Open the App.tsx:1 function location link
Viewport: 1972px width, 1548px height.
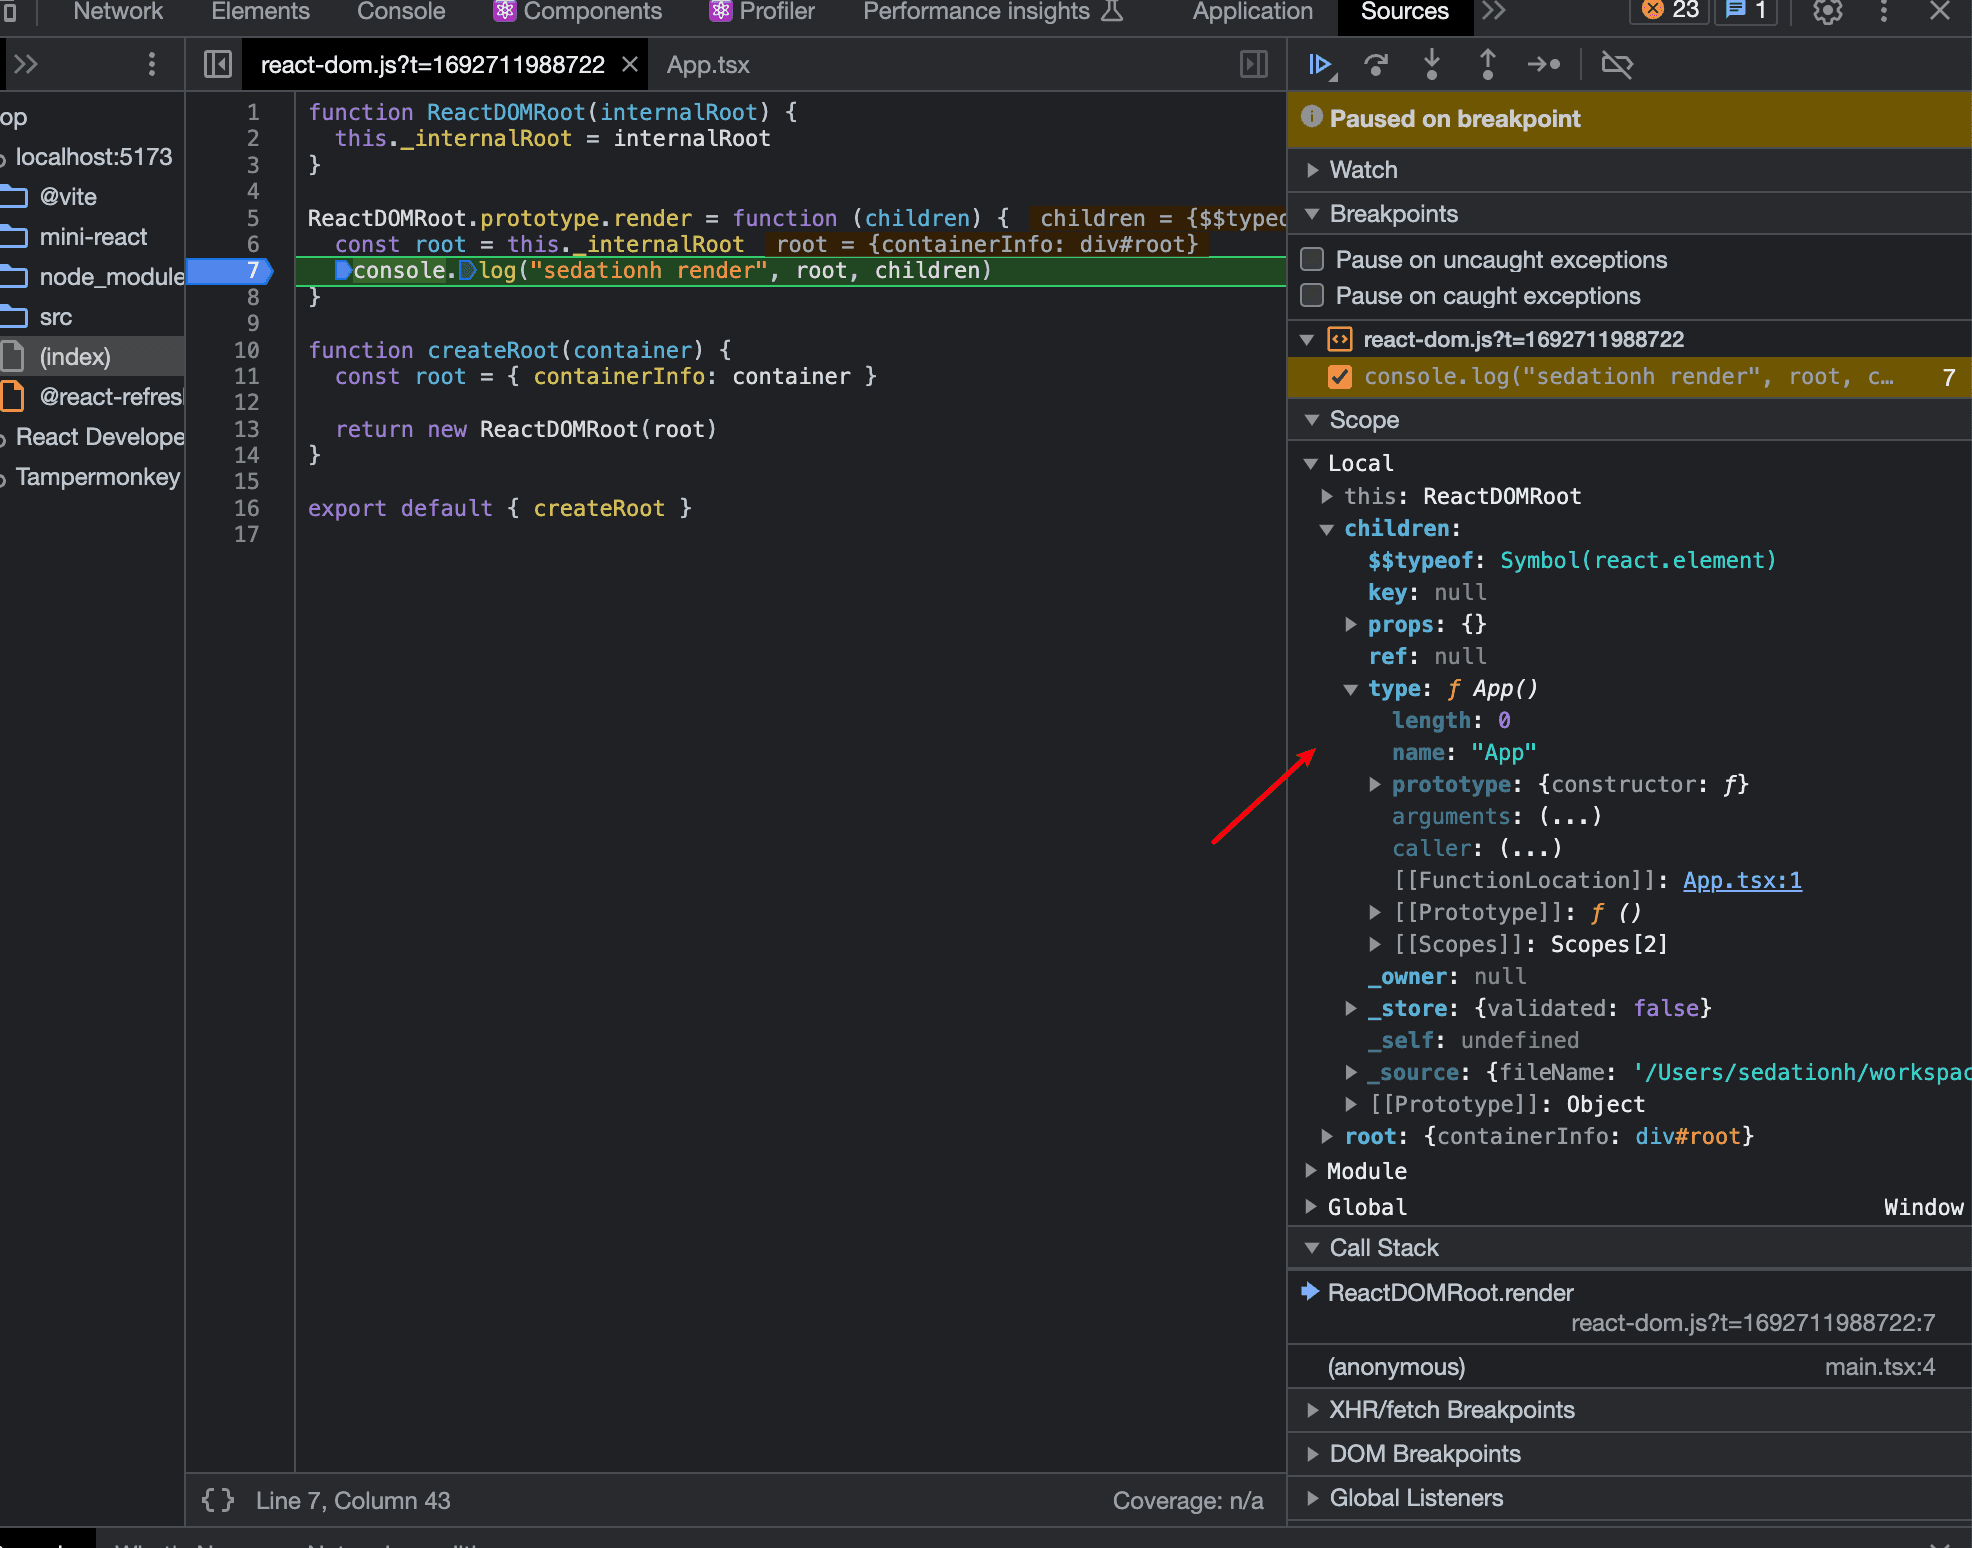pos(1742,880)
